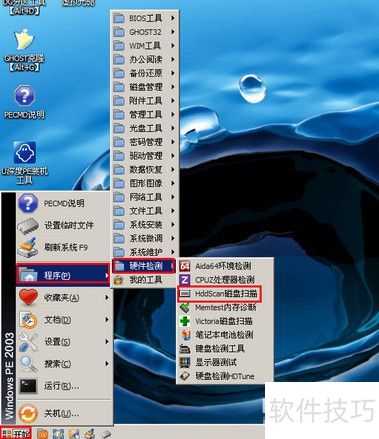Open the 系统维护 menu entry
379x439 pixels.
click(145, 252)
